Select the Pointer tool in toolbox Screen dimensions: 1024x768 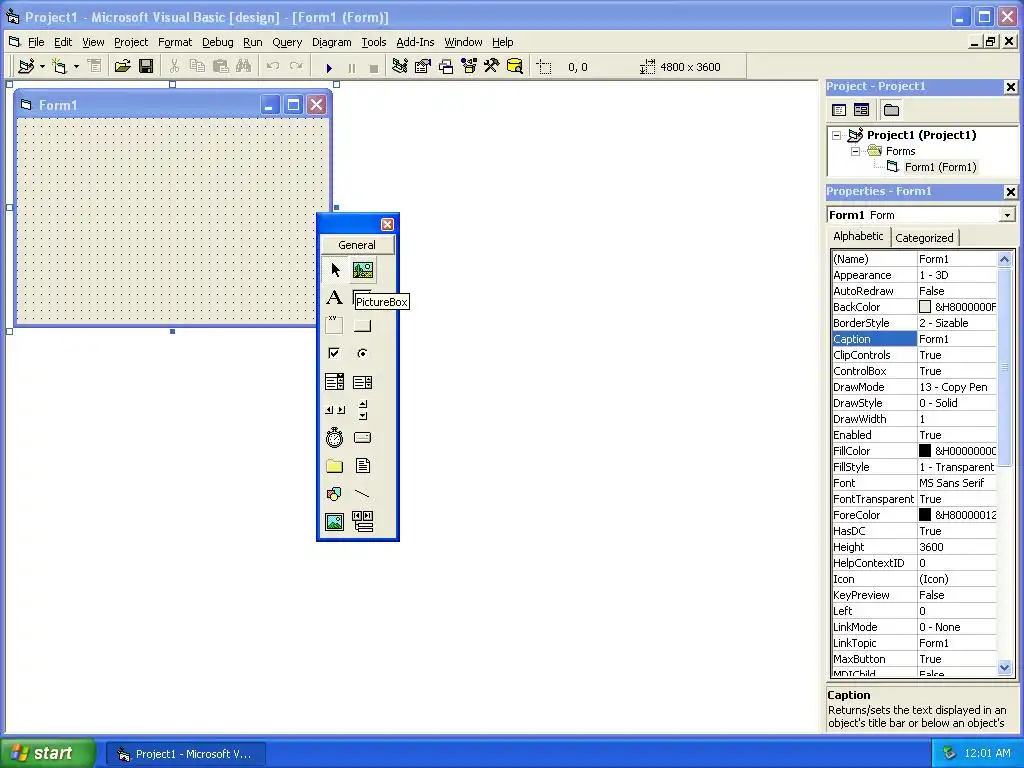click(x=334, y=270)
